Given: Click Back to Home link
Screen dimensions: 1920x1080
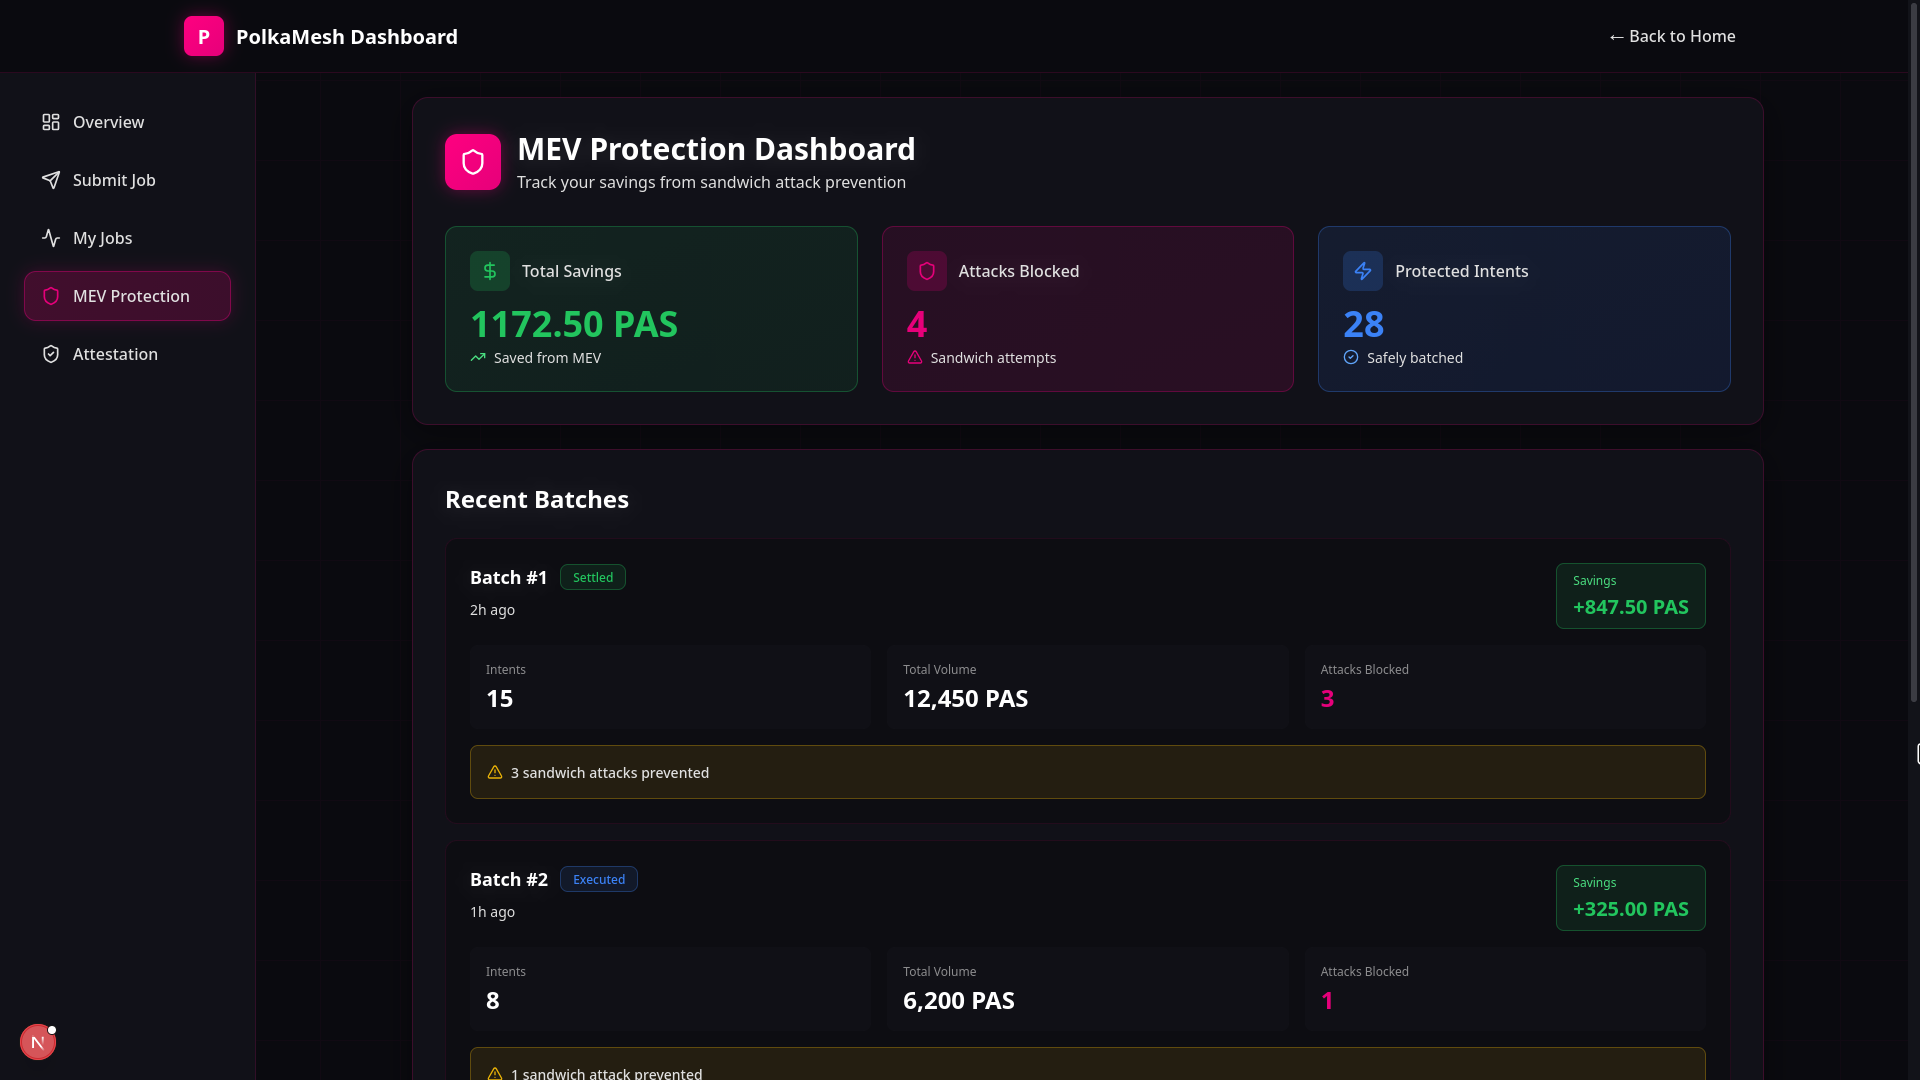Looking at the screenshot, I should 1671,36.
